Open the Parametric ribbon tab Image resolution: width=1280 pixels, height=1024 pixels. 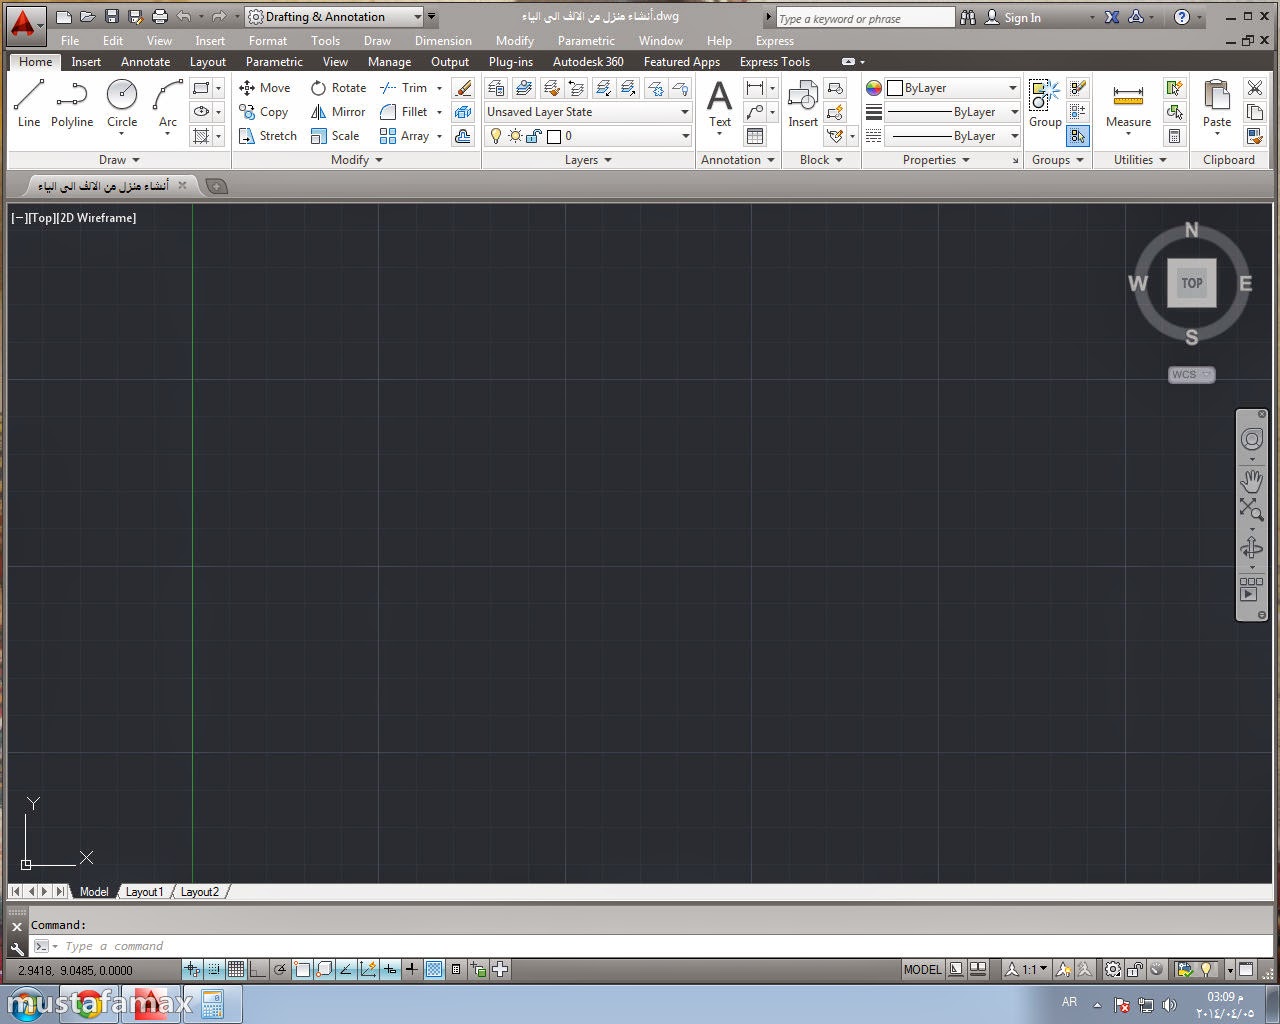point(274,62)
